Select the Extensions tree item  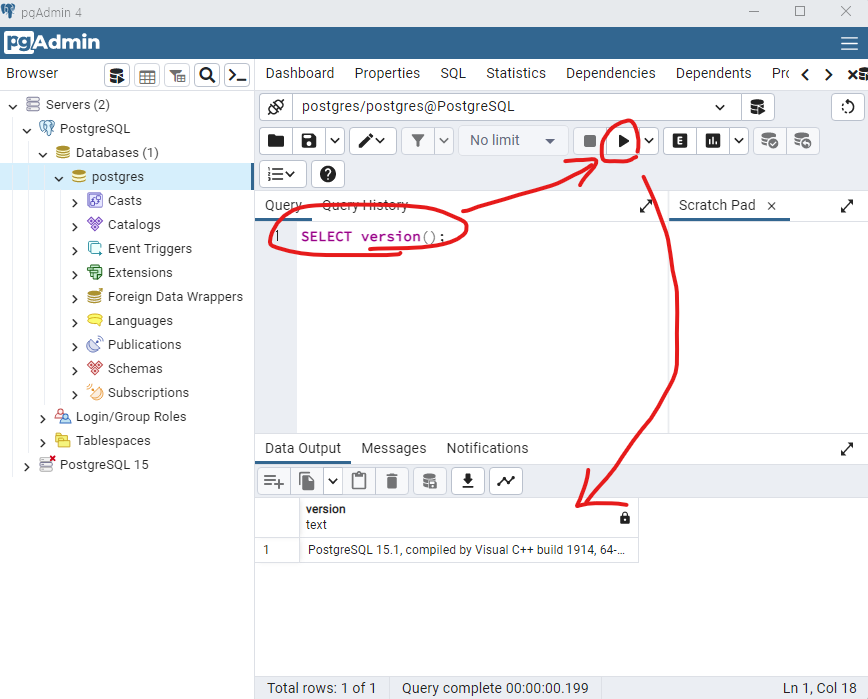pyautogui.click(x=140, y=273)
